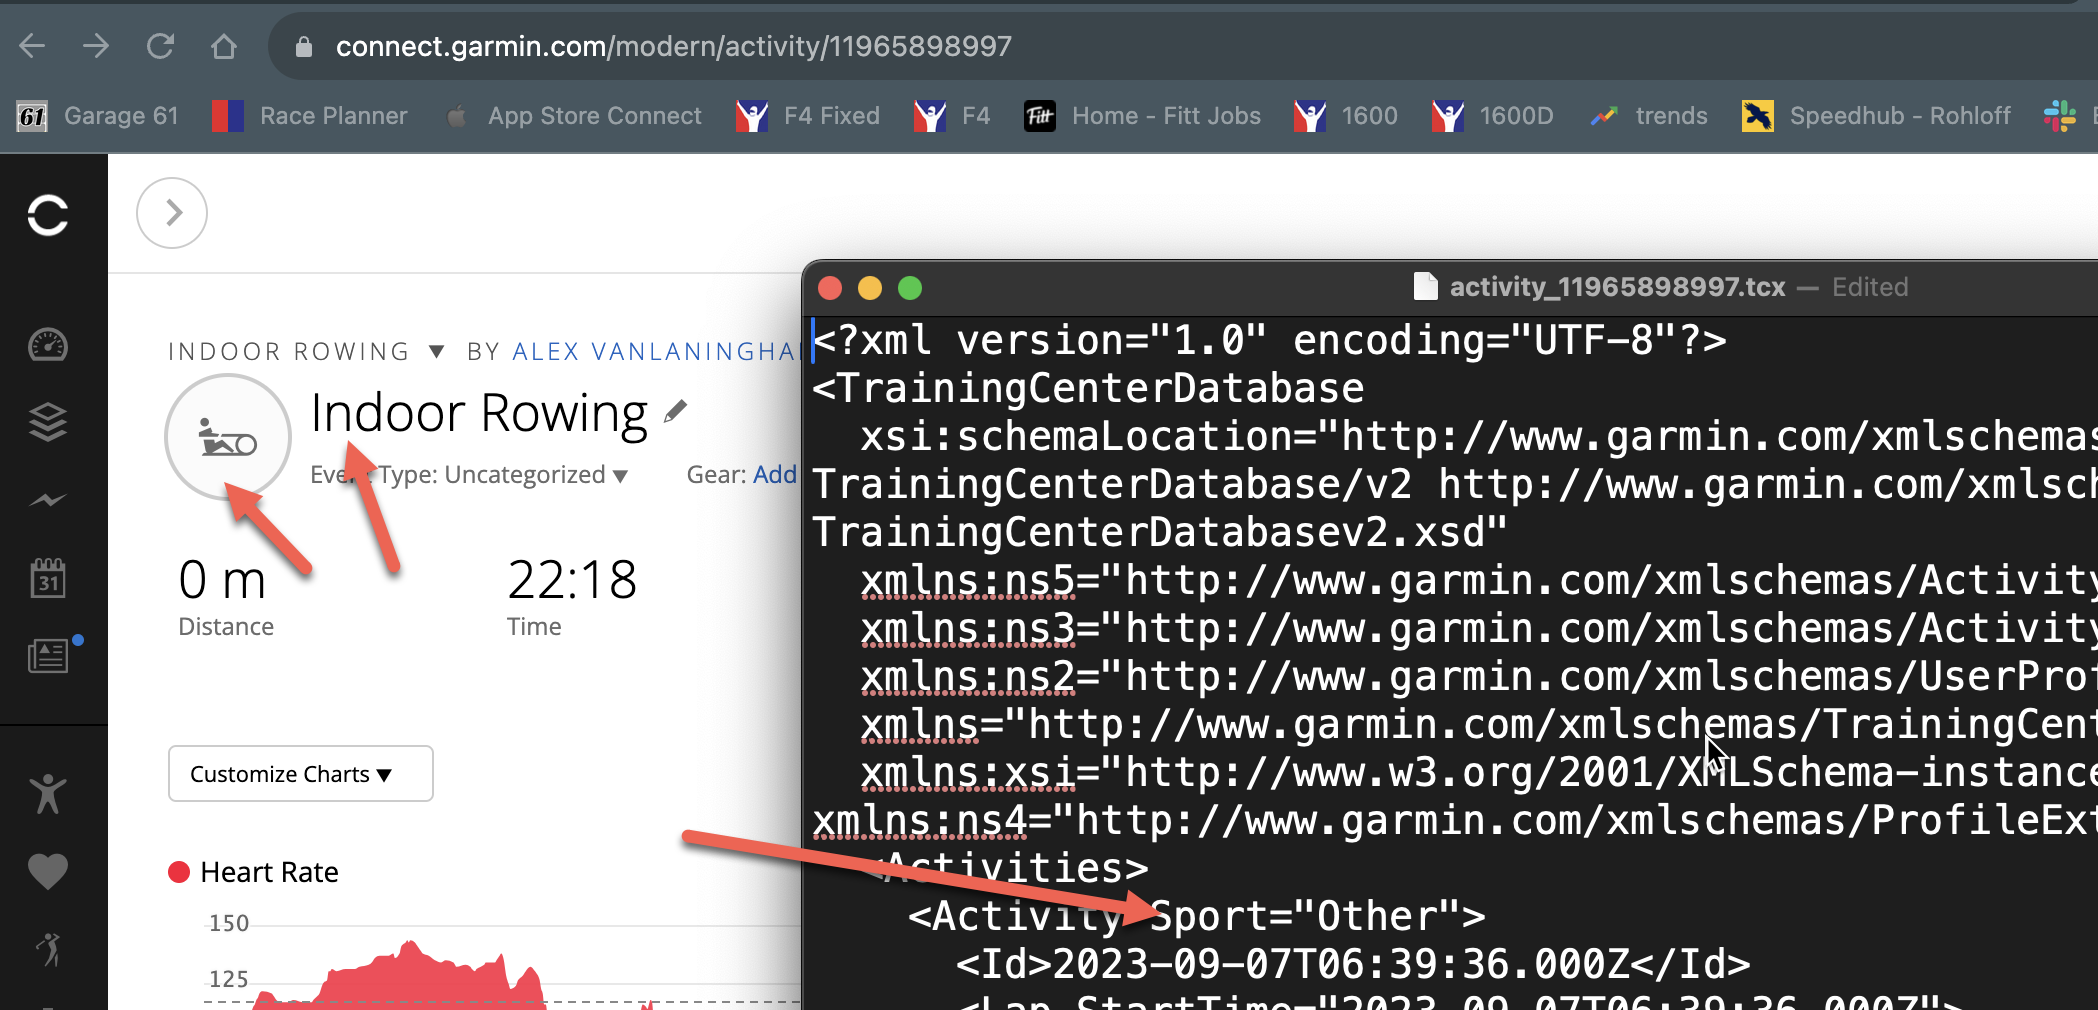Edit activity name with pencil icon
Image resolution: width=2098 pixels, height=1010 pixels.
(x=676, y=411)
